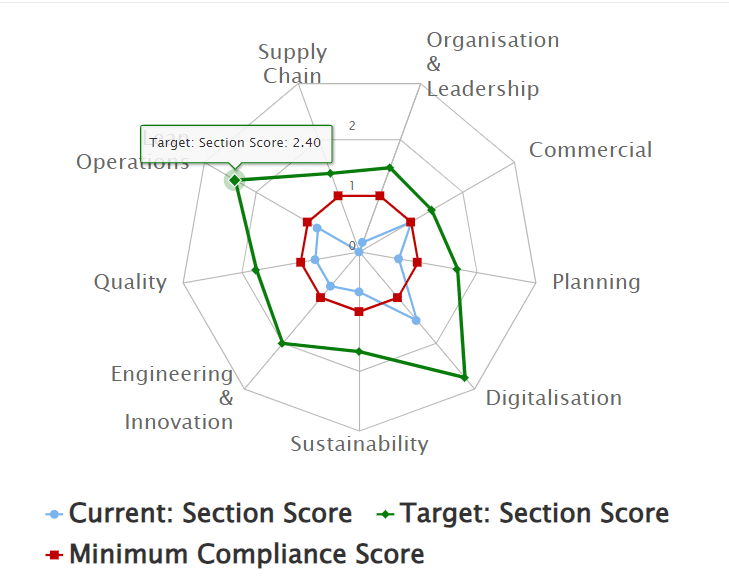Image resolution: width=729 pixels, height=588 pixels.
Task: Select green target point on Engineering & Innovation
Action: coord(281,344)
